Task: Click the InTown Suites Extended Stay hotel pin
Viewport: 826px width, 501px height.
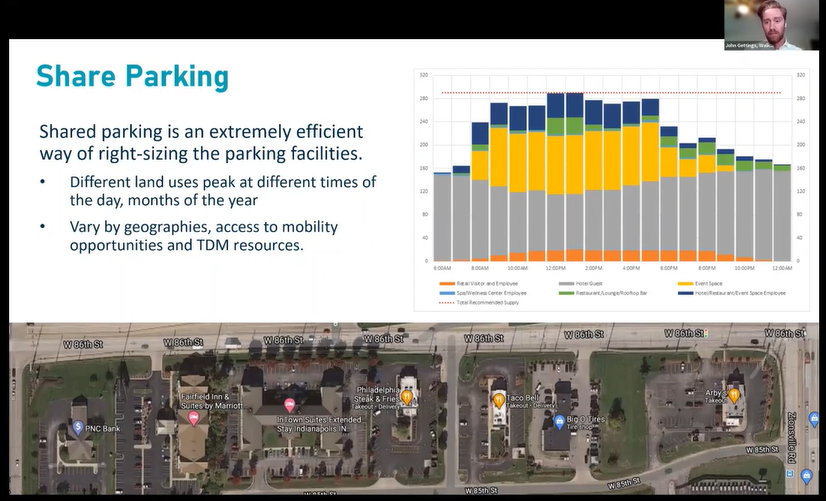Action: (289, 405)
